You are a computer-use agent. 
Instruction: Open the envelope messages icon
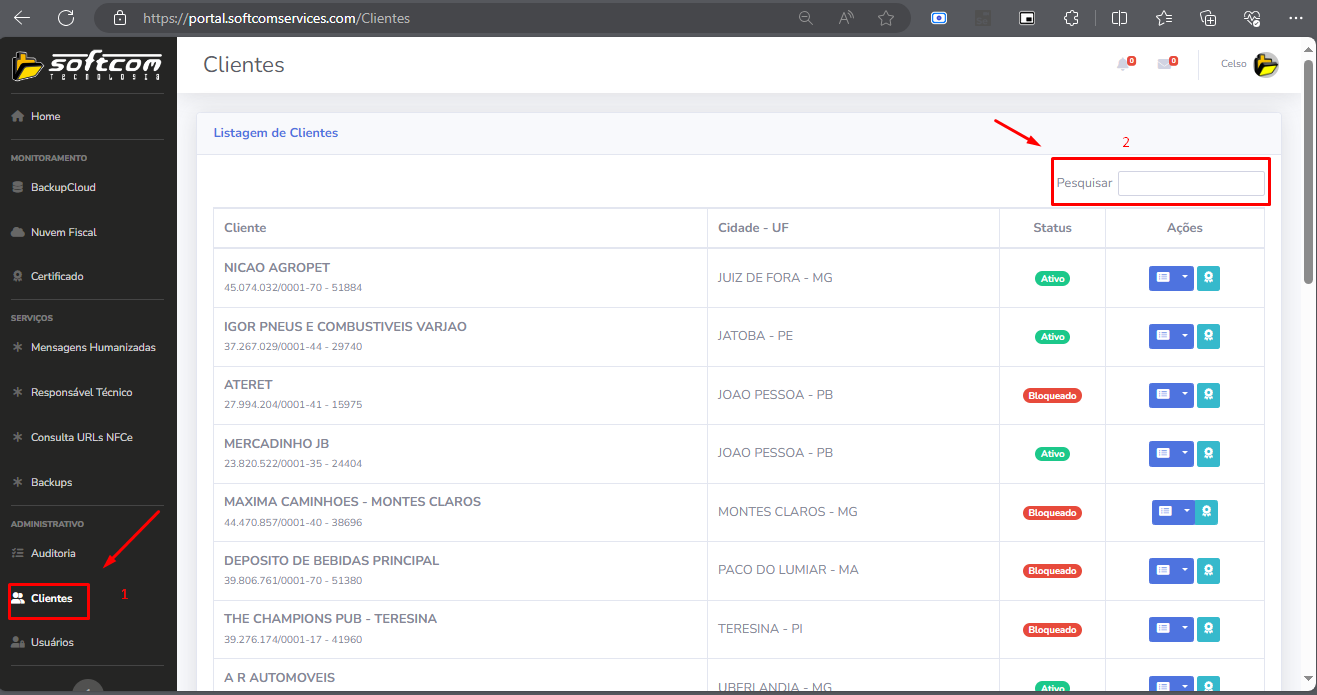(x=1164, y=65)
